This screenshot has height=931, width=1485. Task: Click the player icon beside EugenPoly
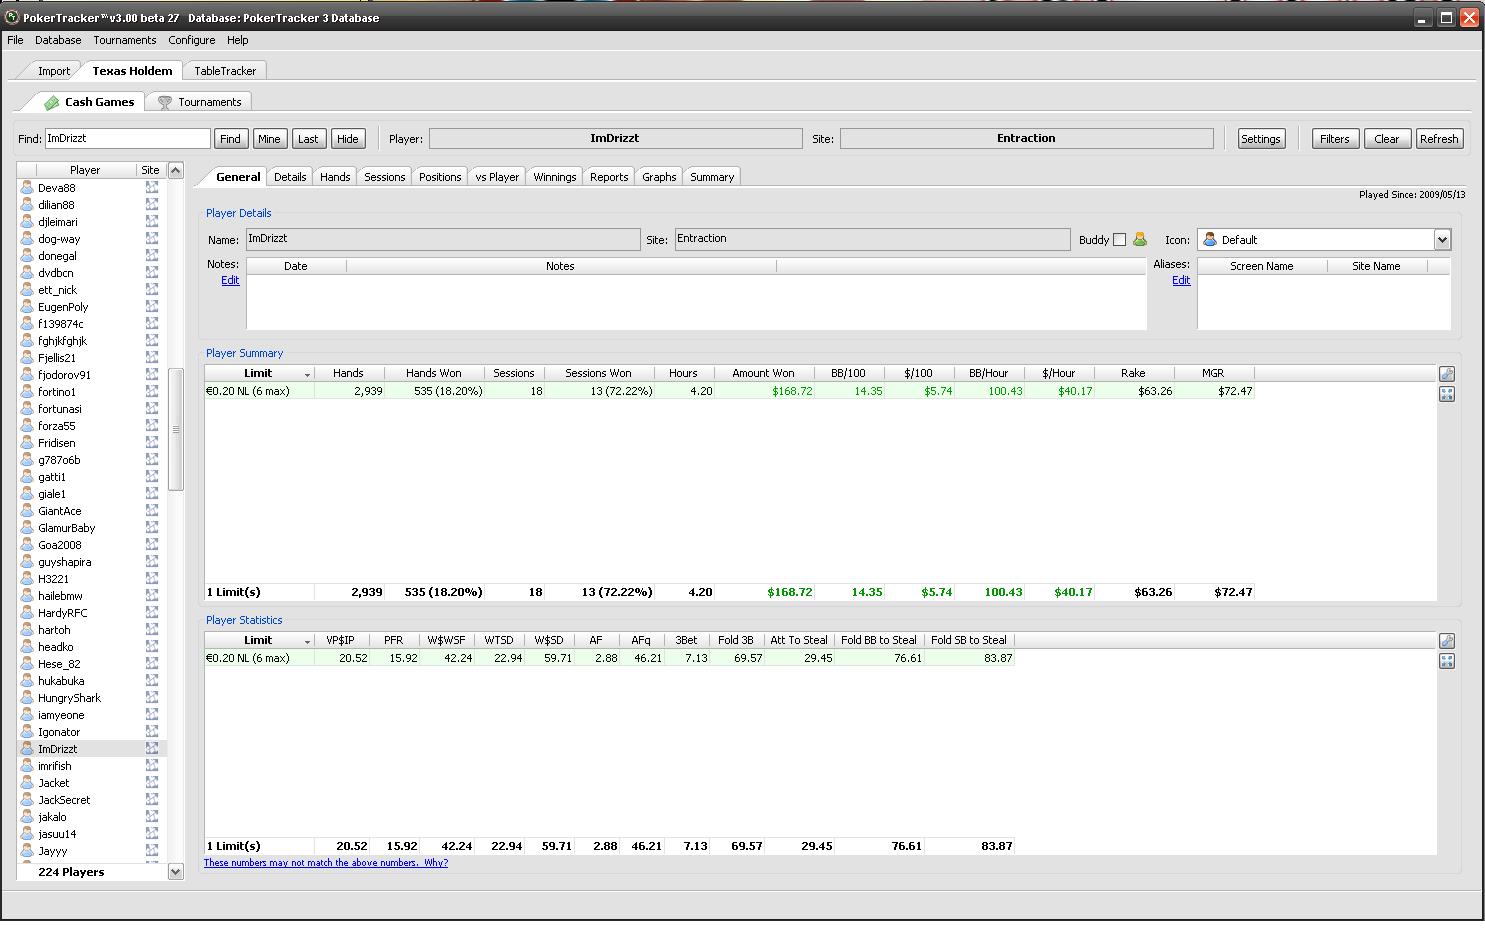coord(27,307)
